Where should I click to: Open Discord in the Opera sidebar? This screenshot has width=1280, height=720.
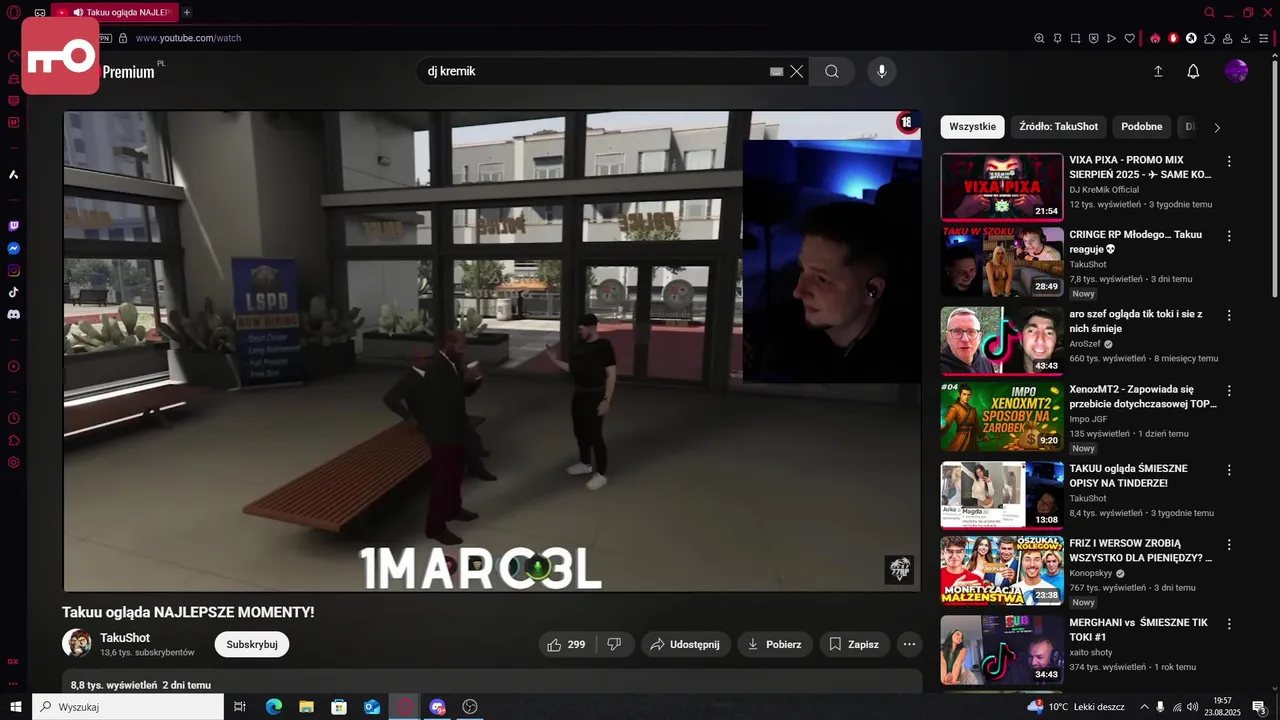coord(14,314)
